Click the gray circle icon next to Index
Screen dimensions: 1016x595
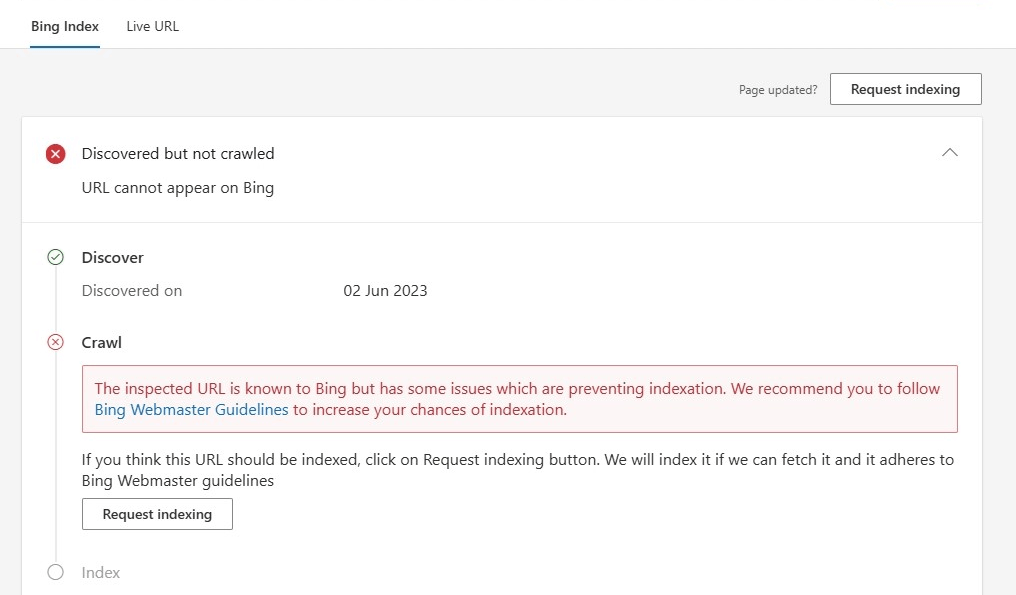tap(56, 572)
